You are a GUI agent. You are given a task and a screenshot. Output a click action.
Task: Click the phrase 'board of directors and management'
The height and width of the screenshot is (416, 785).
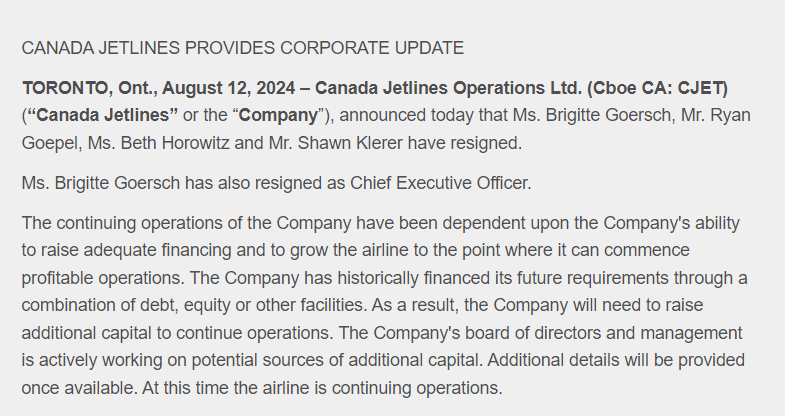(x=604, y=333)
